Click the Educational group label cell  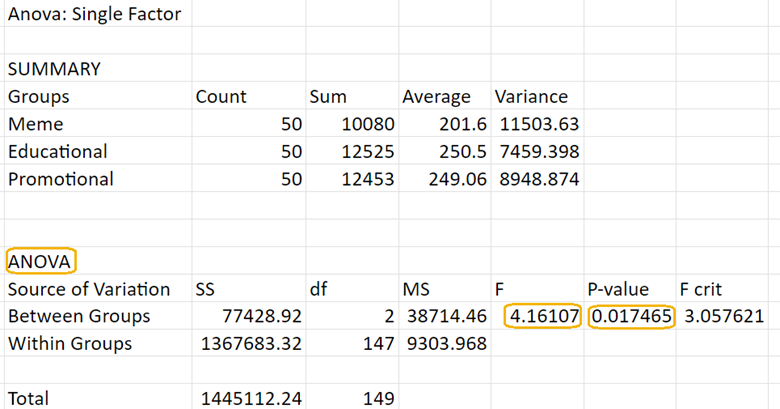click(57, 152)
